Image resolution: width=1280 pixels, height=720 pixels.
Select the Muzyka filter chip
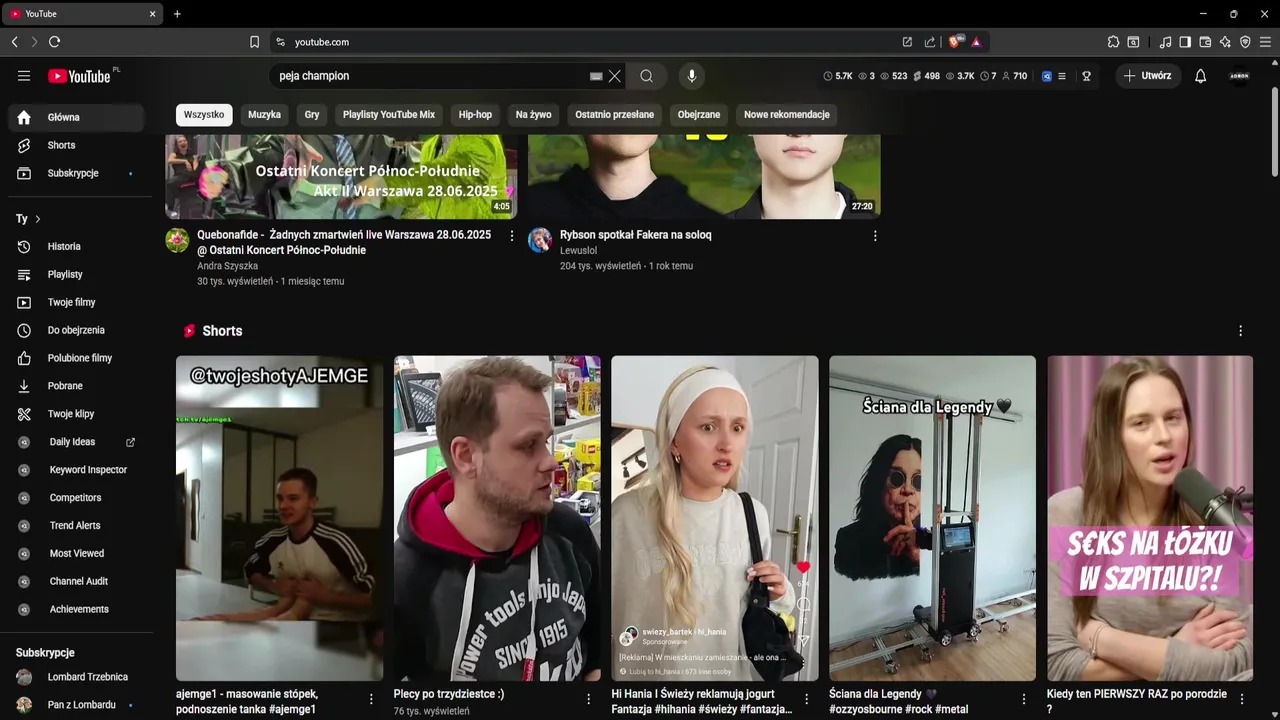click(x=264, y=115)
